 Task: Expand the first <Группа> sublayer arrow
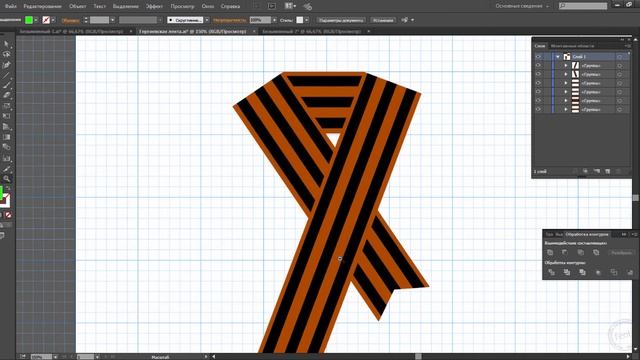tap(566, 65)
